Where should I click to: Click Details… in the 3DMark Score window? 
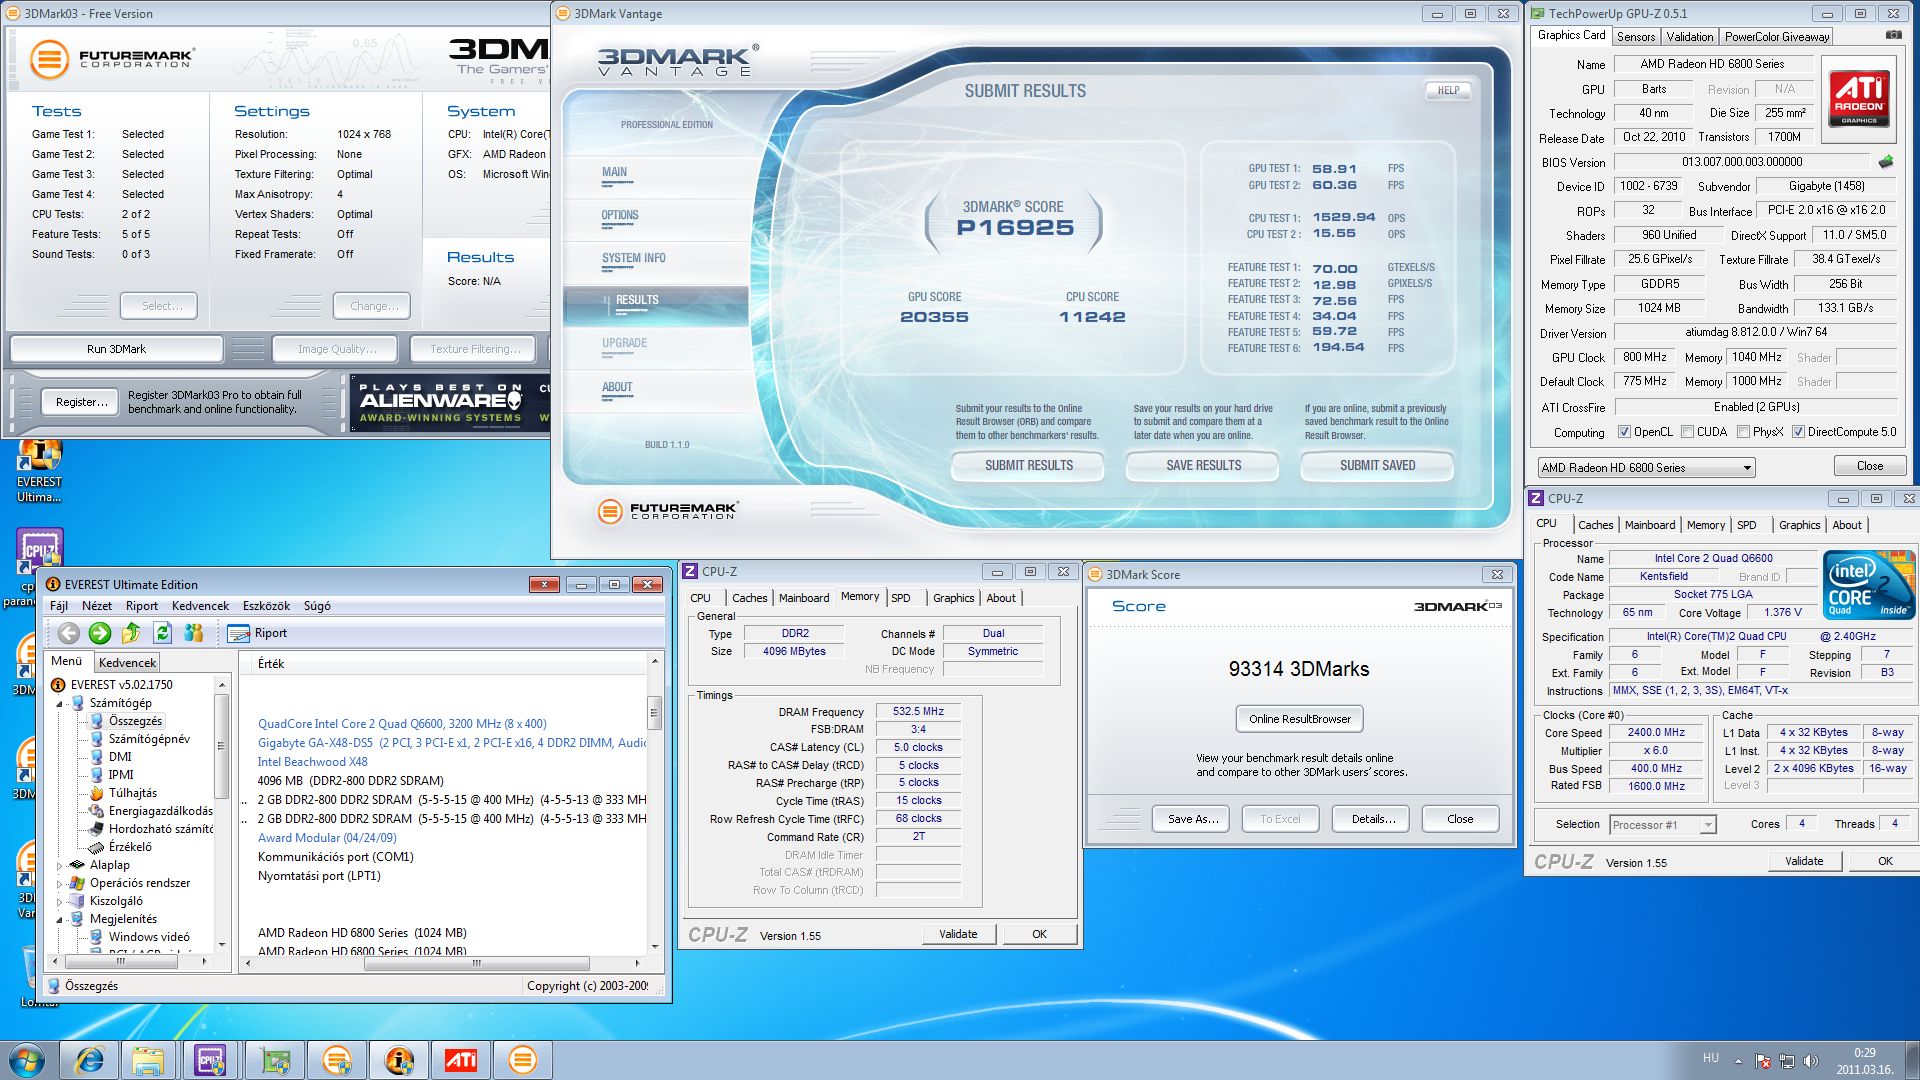(x=1373, y=819)
